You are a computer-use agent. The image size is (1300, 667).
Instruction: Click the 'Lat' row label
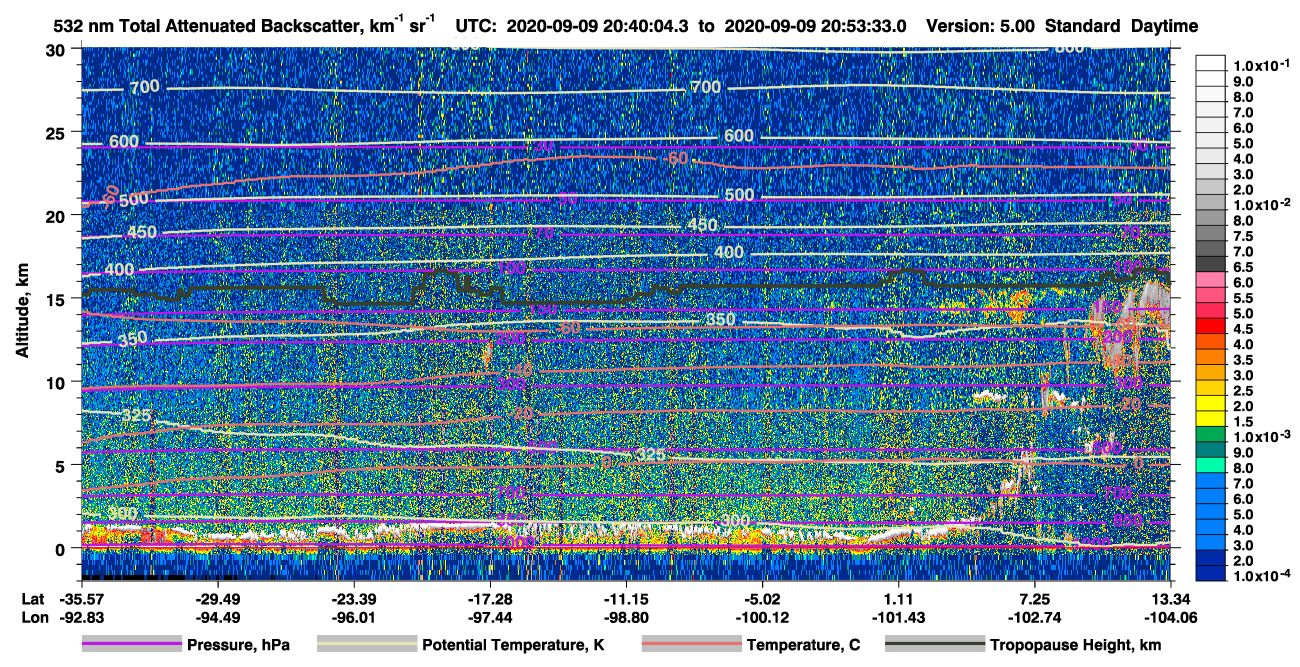point(31,600)
